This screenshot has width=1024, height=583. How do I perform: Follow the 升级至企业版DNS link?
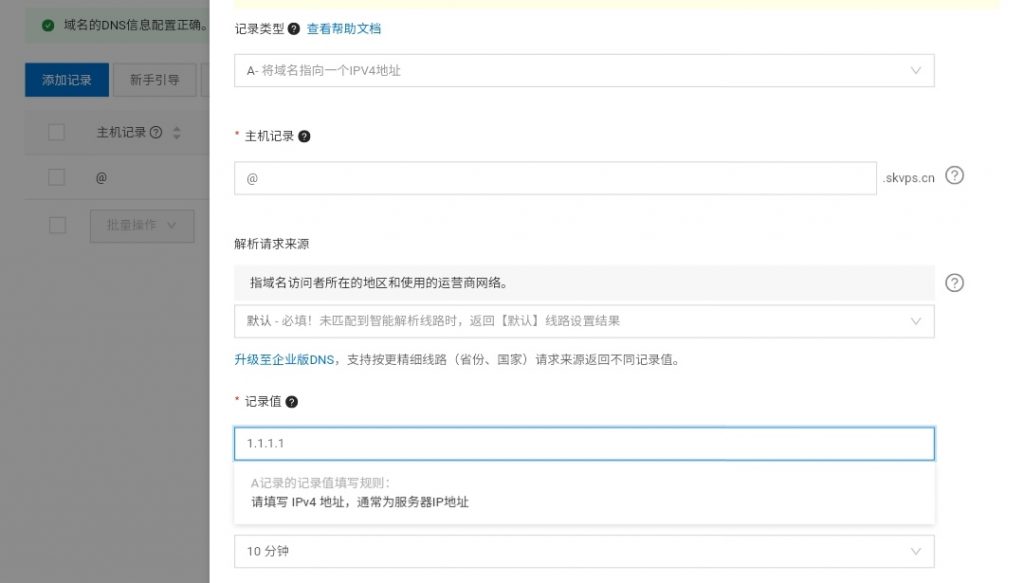284,360
